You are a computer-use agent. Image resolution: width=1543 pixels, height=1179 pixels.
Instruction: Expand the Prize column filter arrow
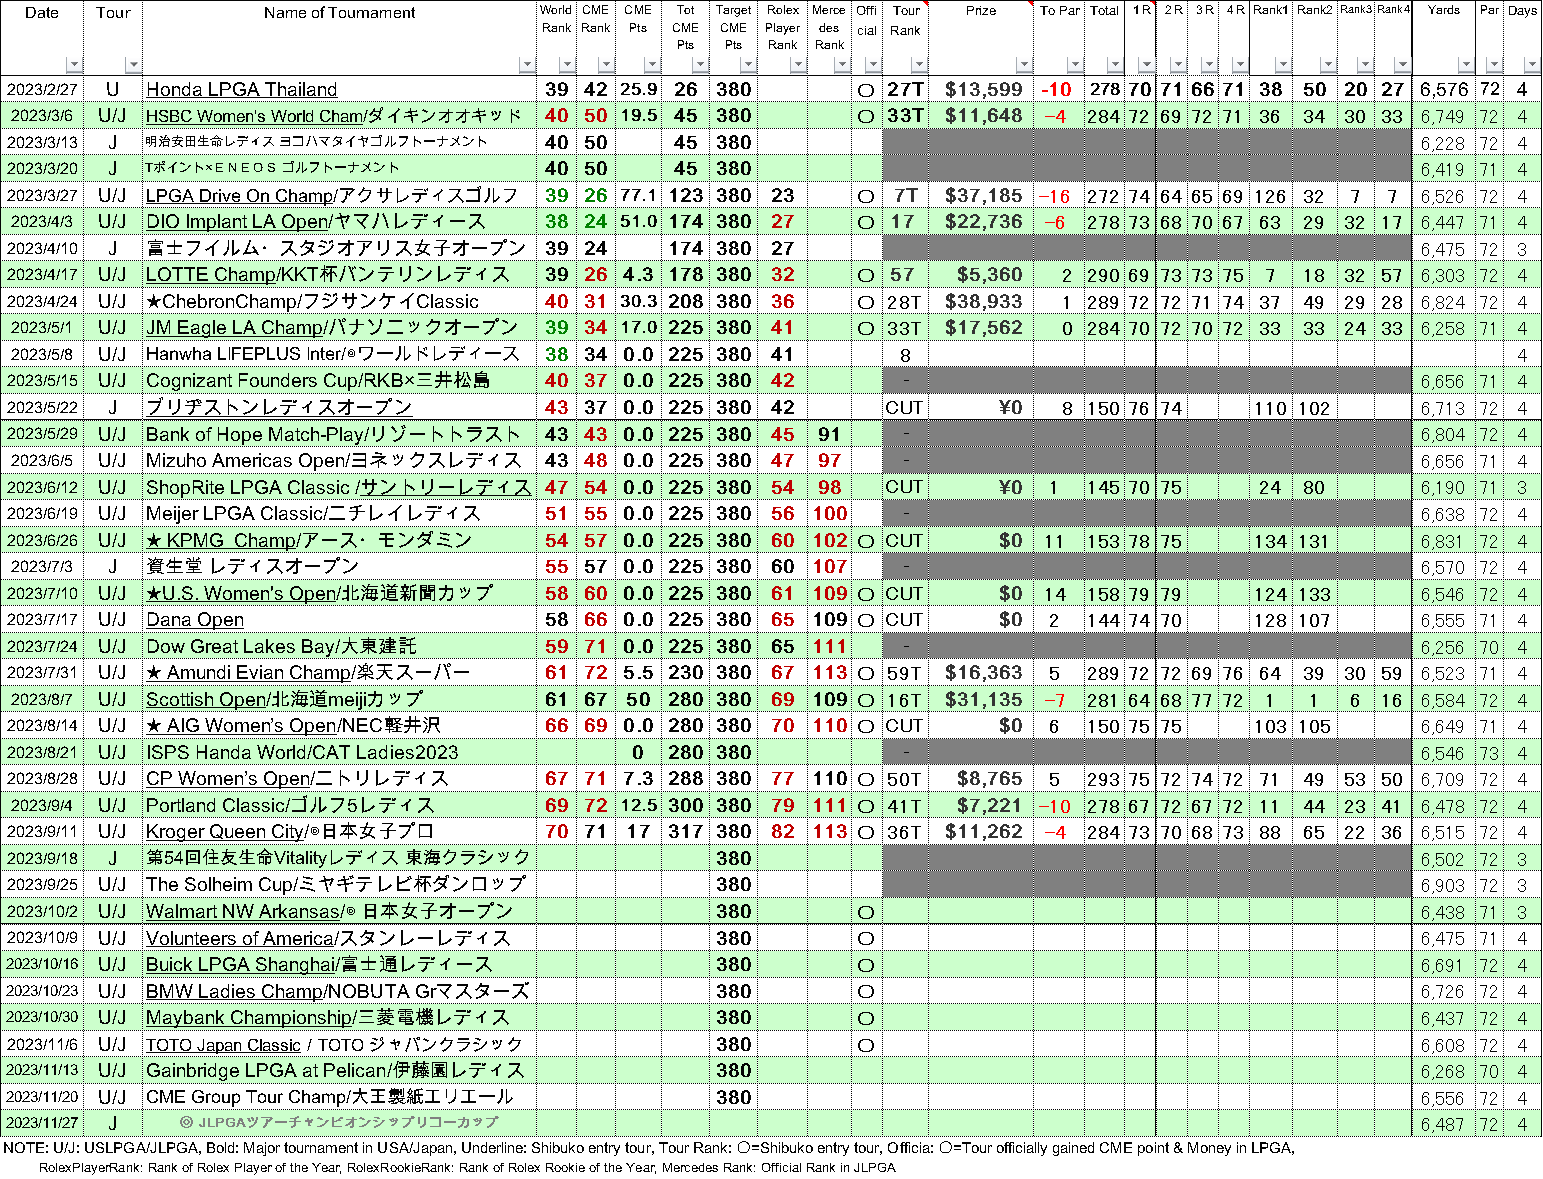(x=1022, y=65)
